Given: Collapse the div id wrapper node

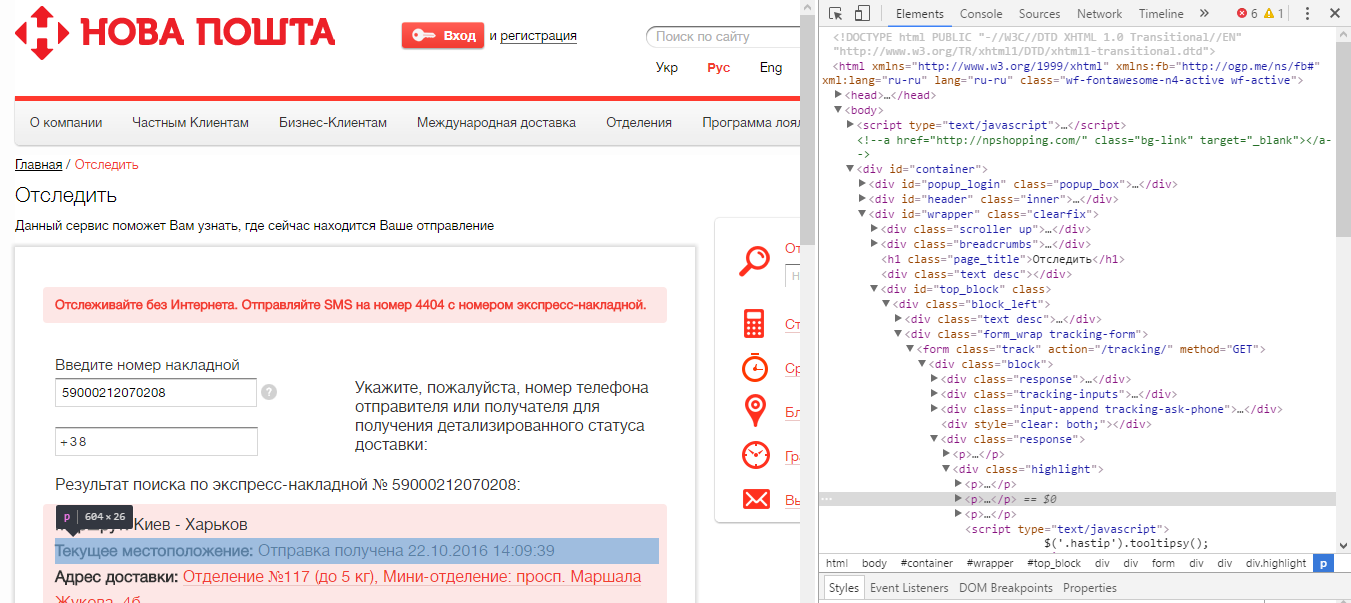Looking at the screenshot, I should 863,215.
